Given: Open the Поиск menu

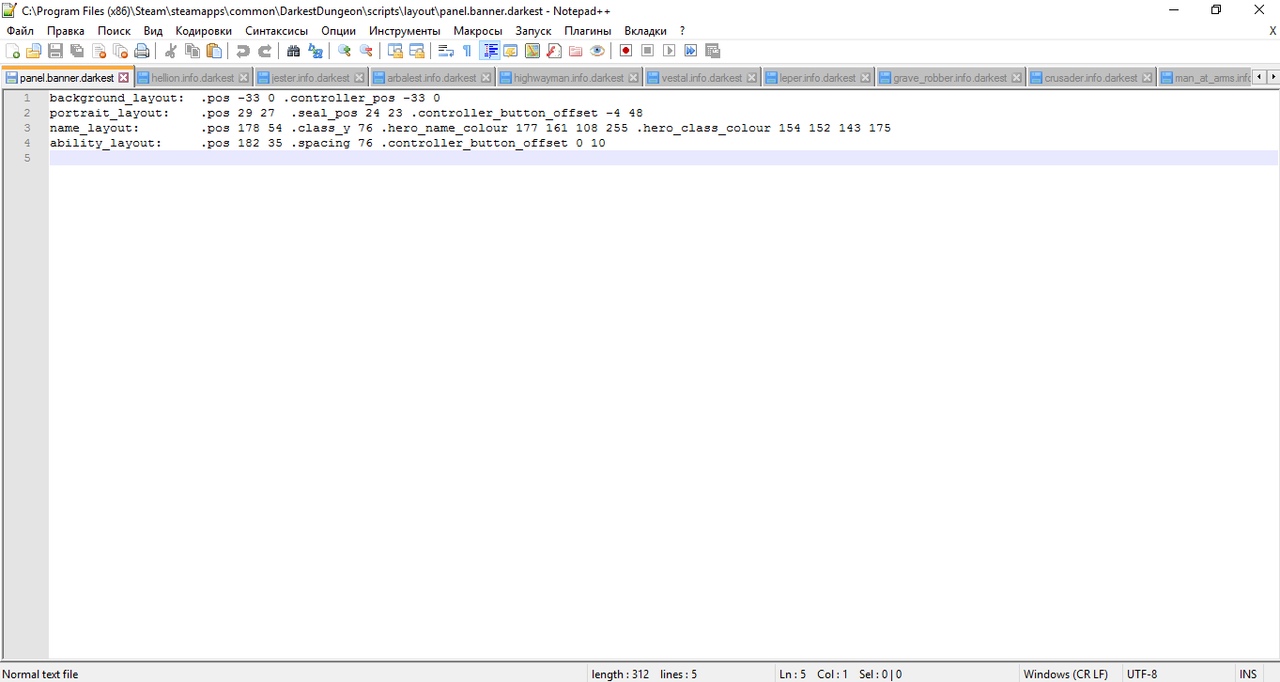Looking at the screenshot, I should point(114,31).
